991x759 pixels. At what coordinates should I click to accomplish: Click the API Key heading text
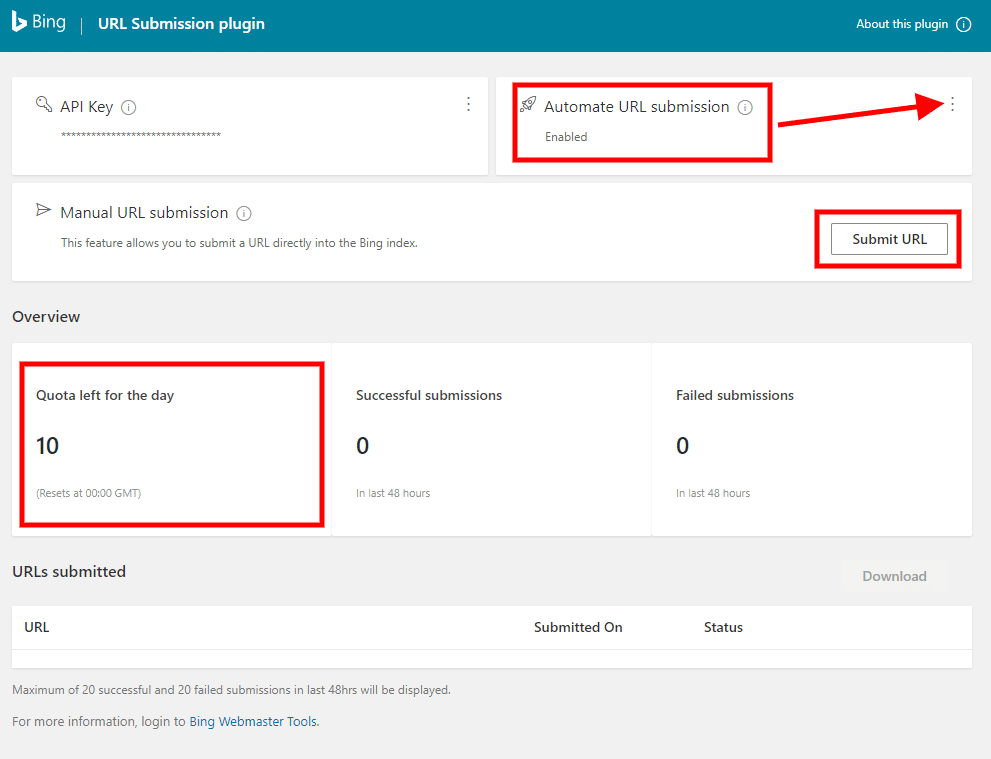pos(87,107)
